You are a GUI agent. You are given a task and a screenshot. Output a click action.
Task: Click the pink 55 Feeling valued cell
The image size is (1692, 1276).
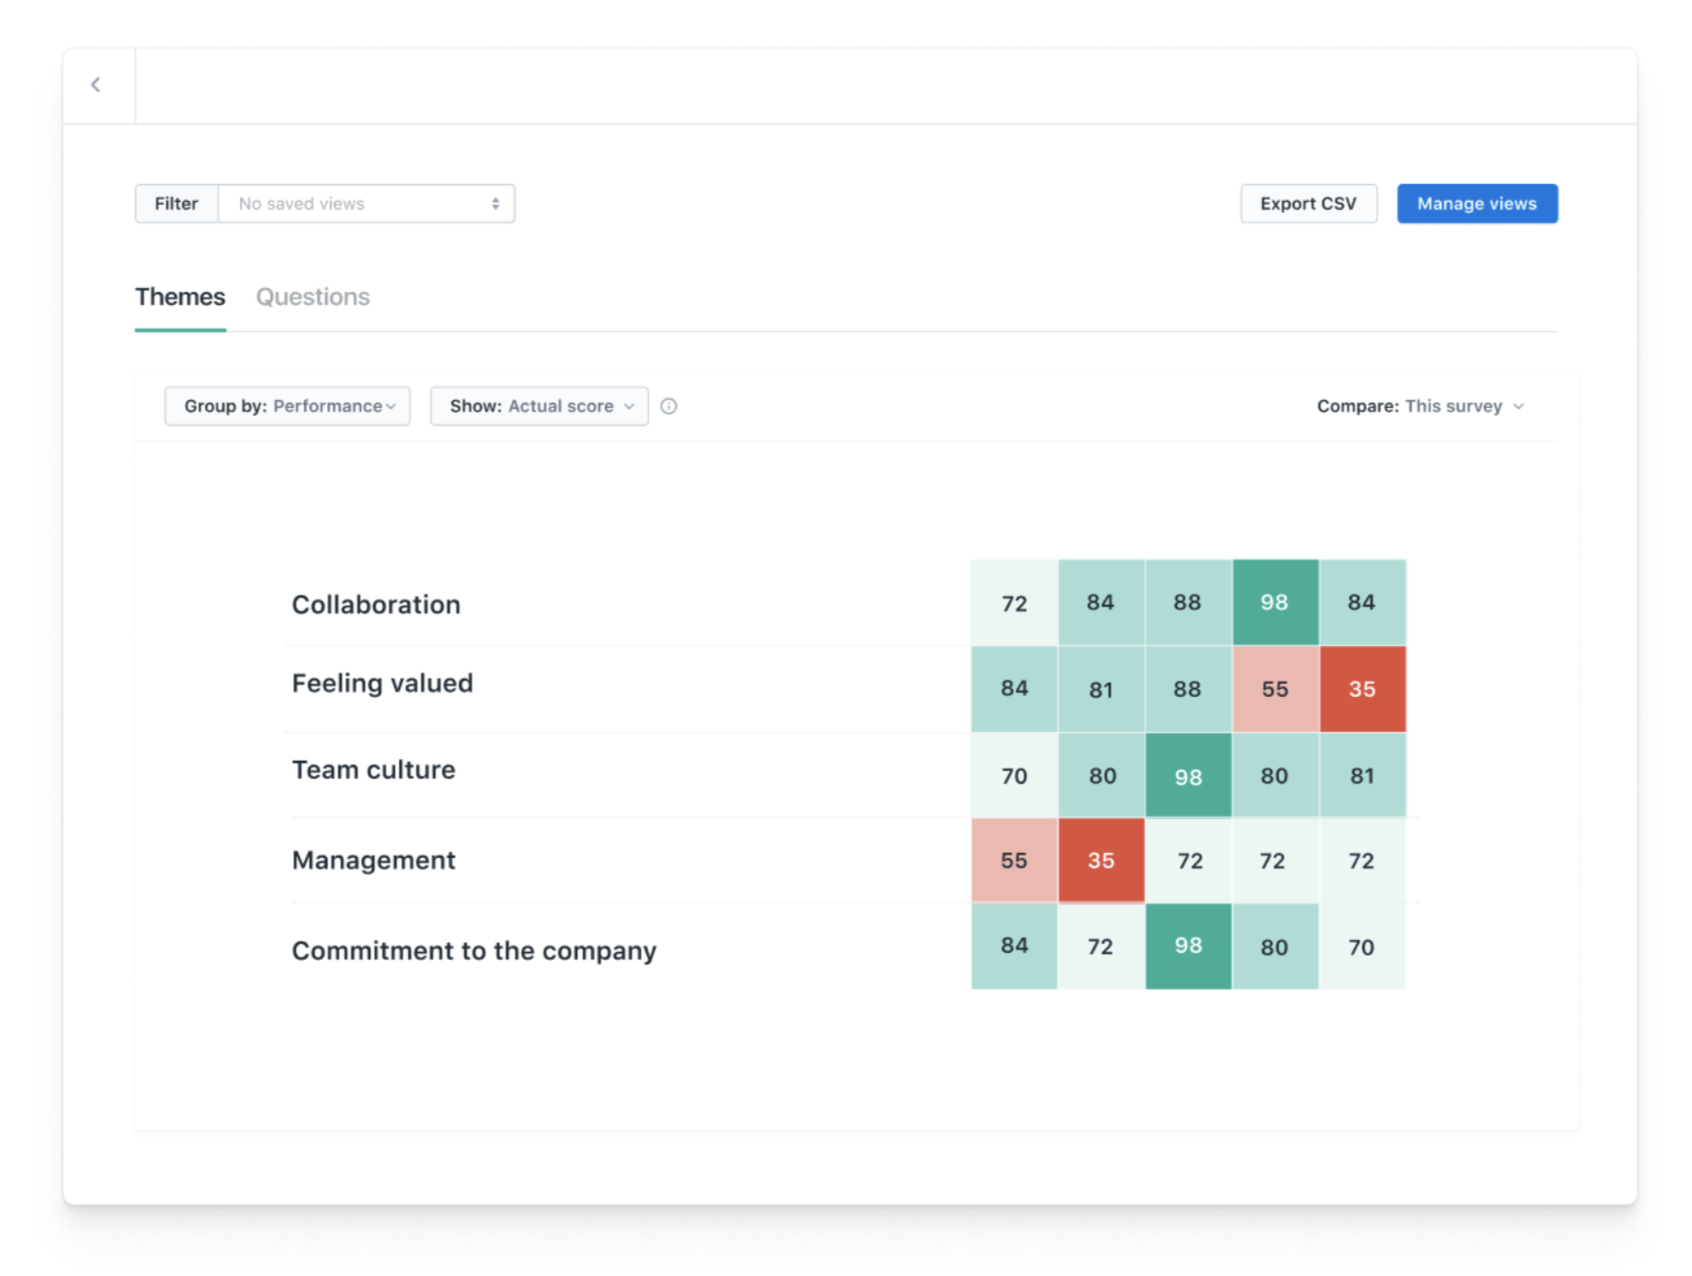[1275, 689]
